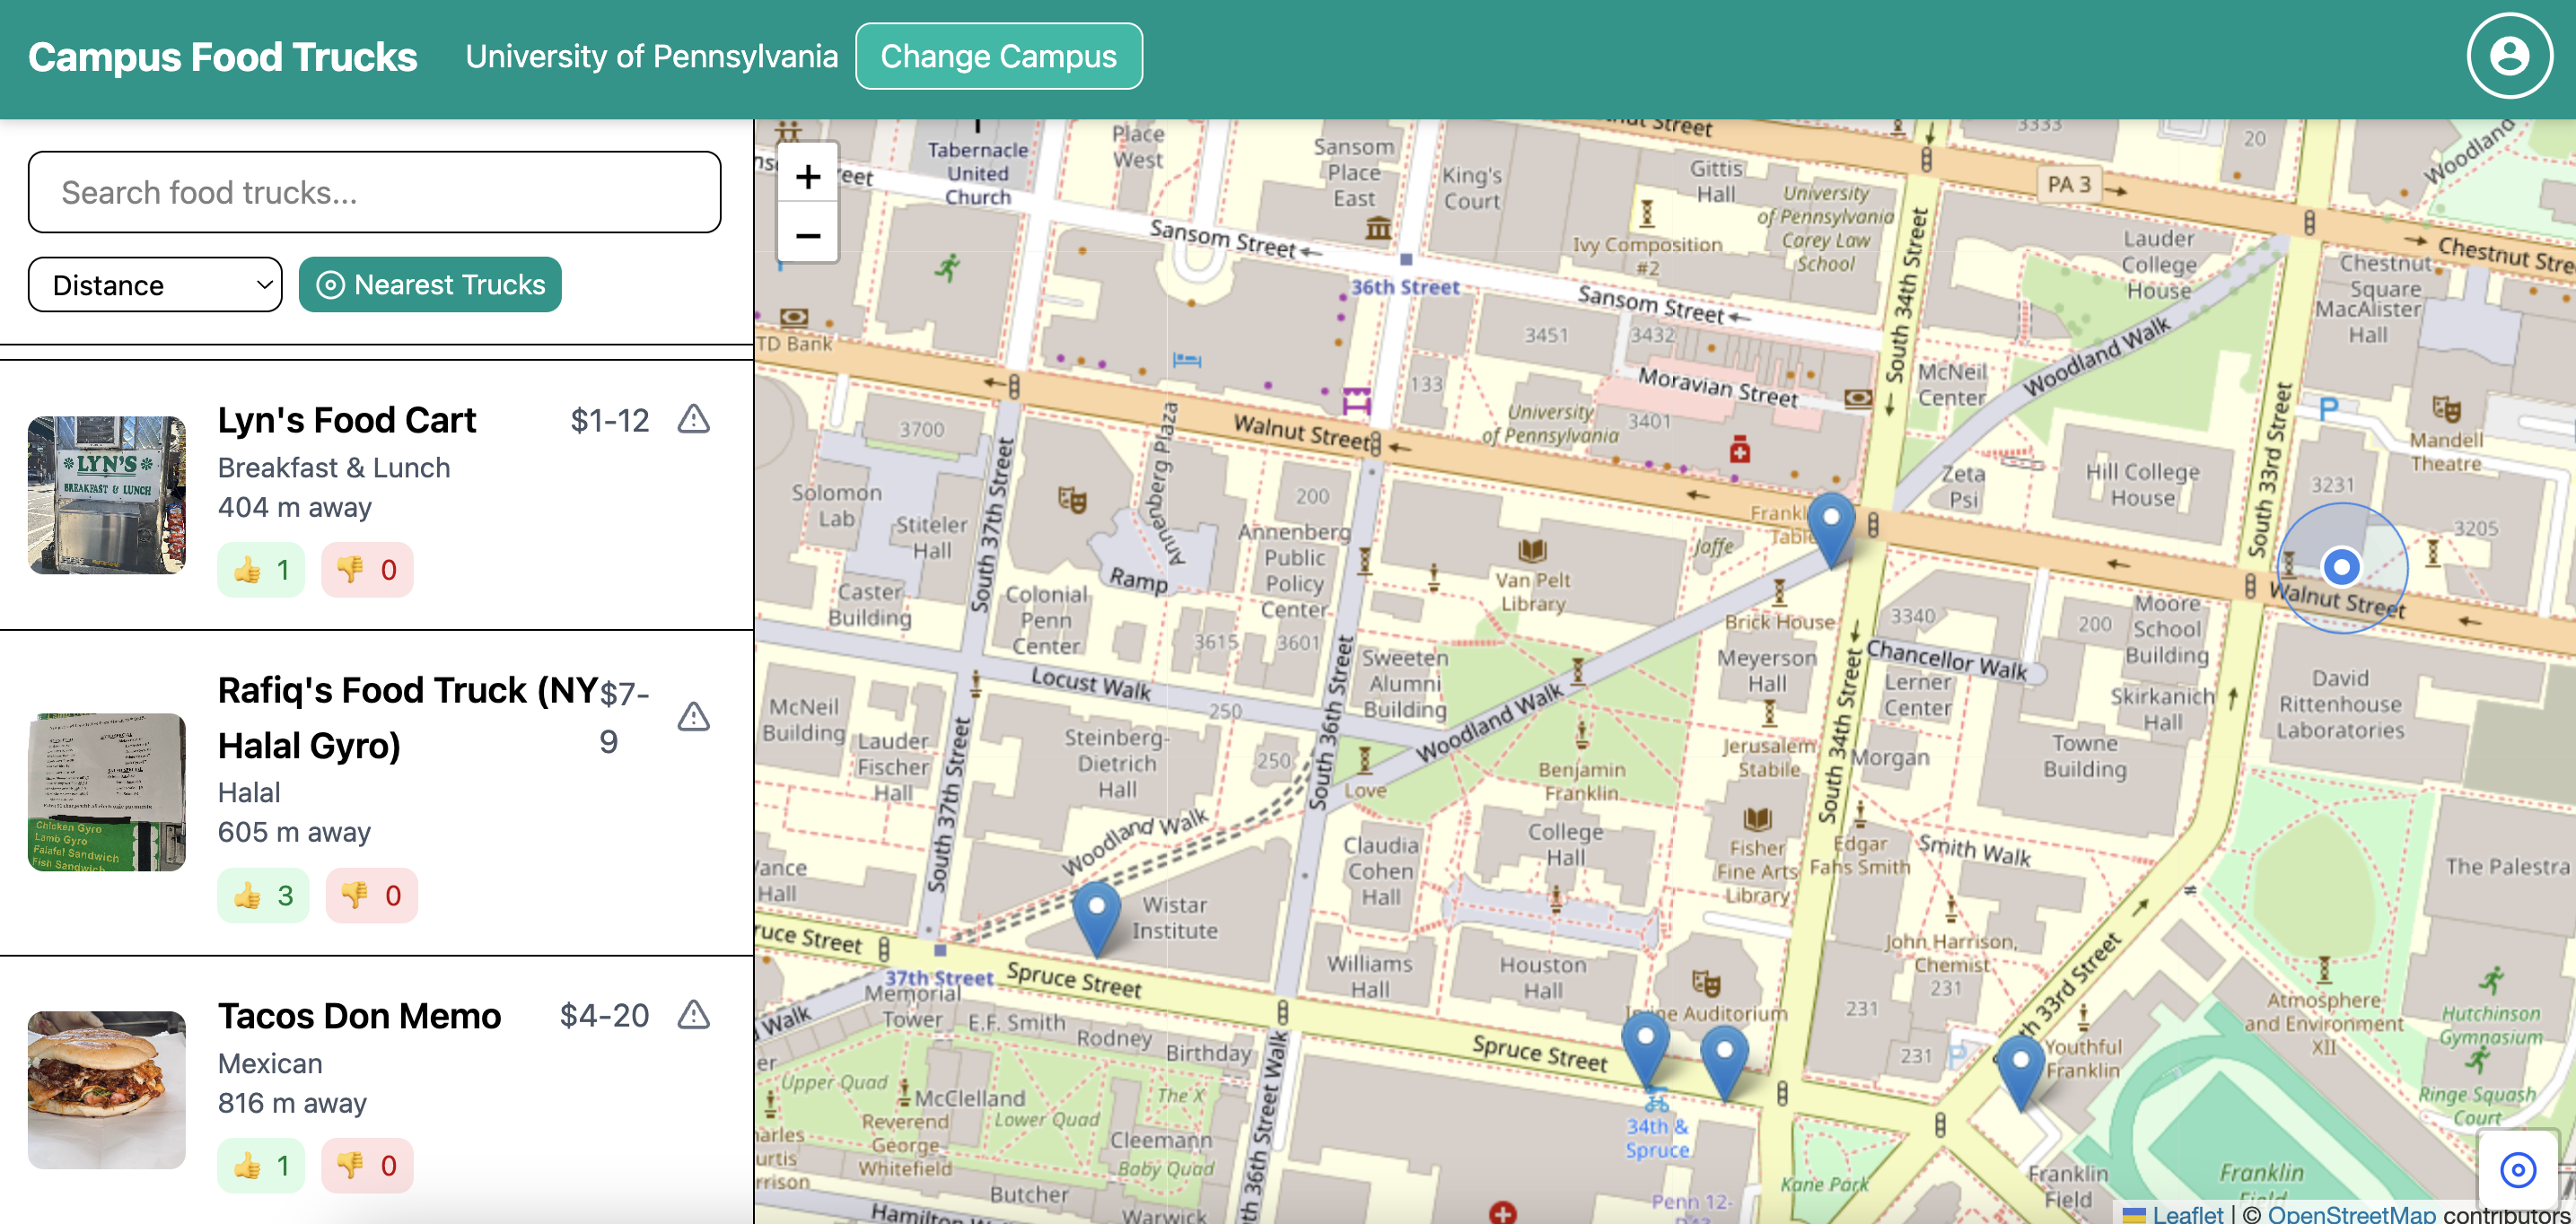Click the $4-20 price of Tacos Don Memo
The image size is (2576, 1224).
click(x=604, y=1015)
